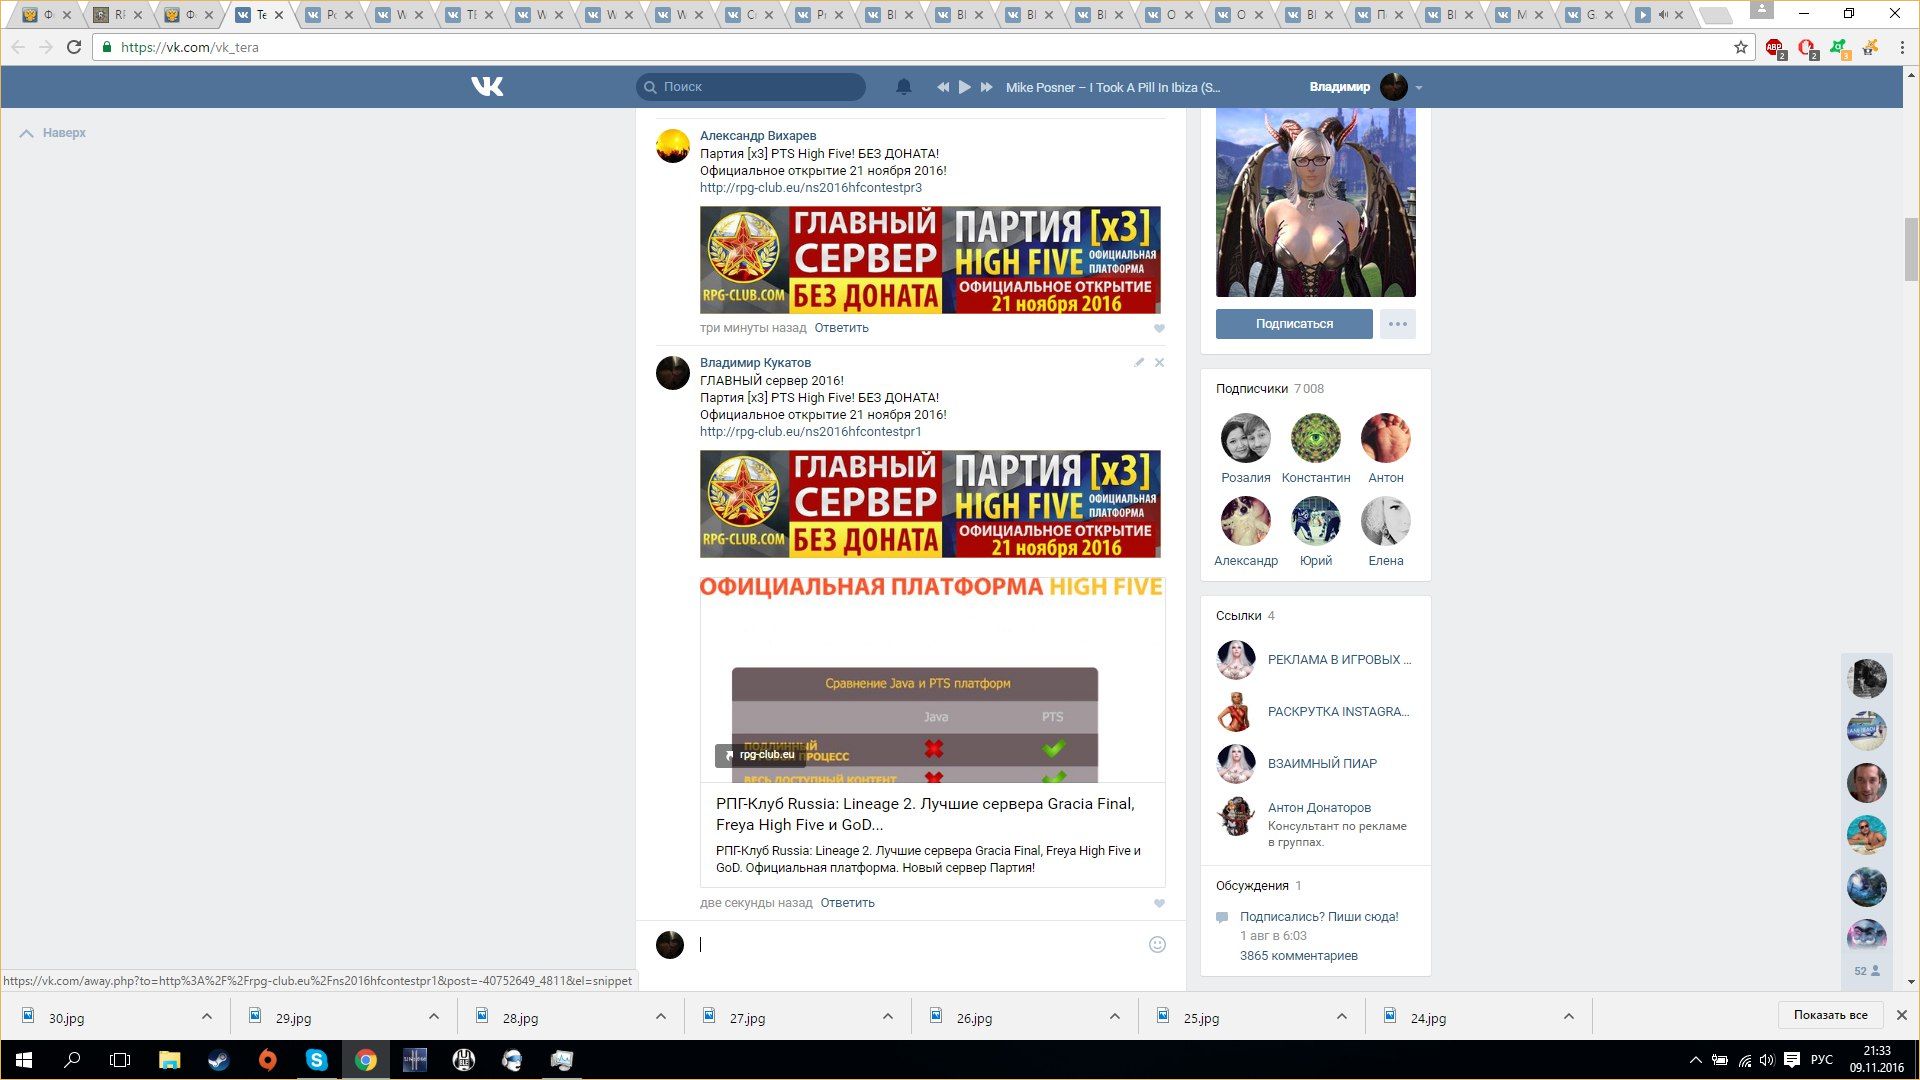Reply to Владимир Кукатов's comment

847,903
